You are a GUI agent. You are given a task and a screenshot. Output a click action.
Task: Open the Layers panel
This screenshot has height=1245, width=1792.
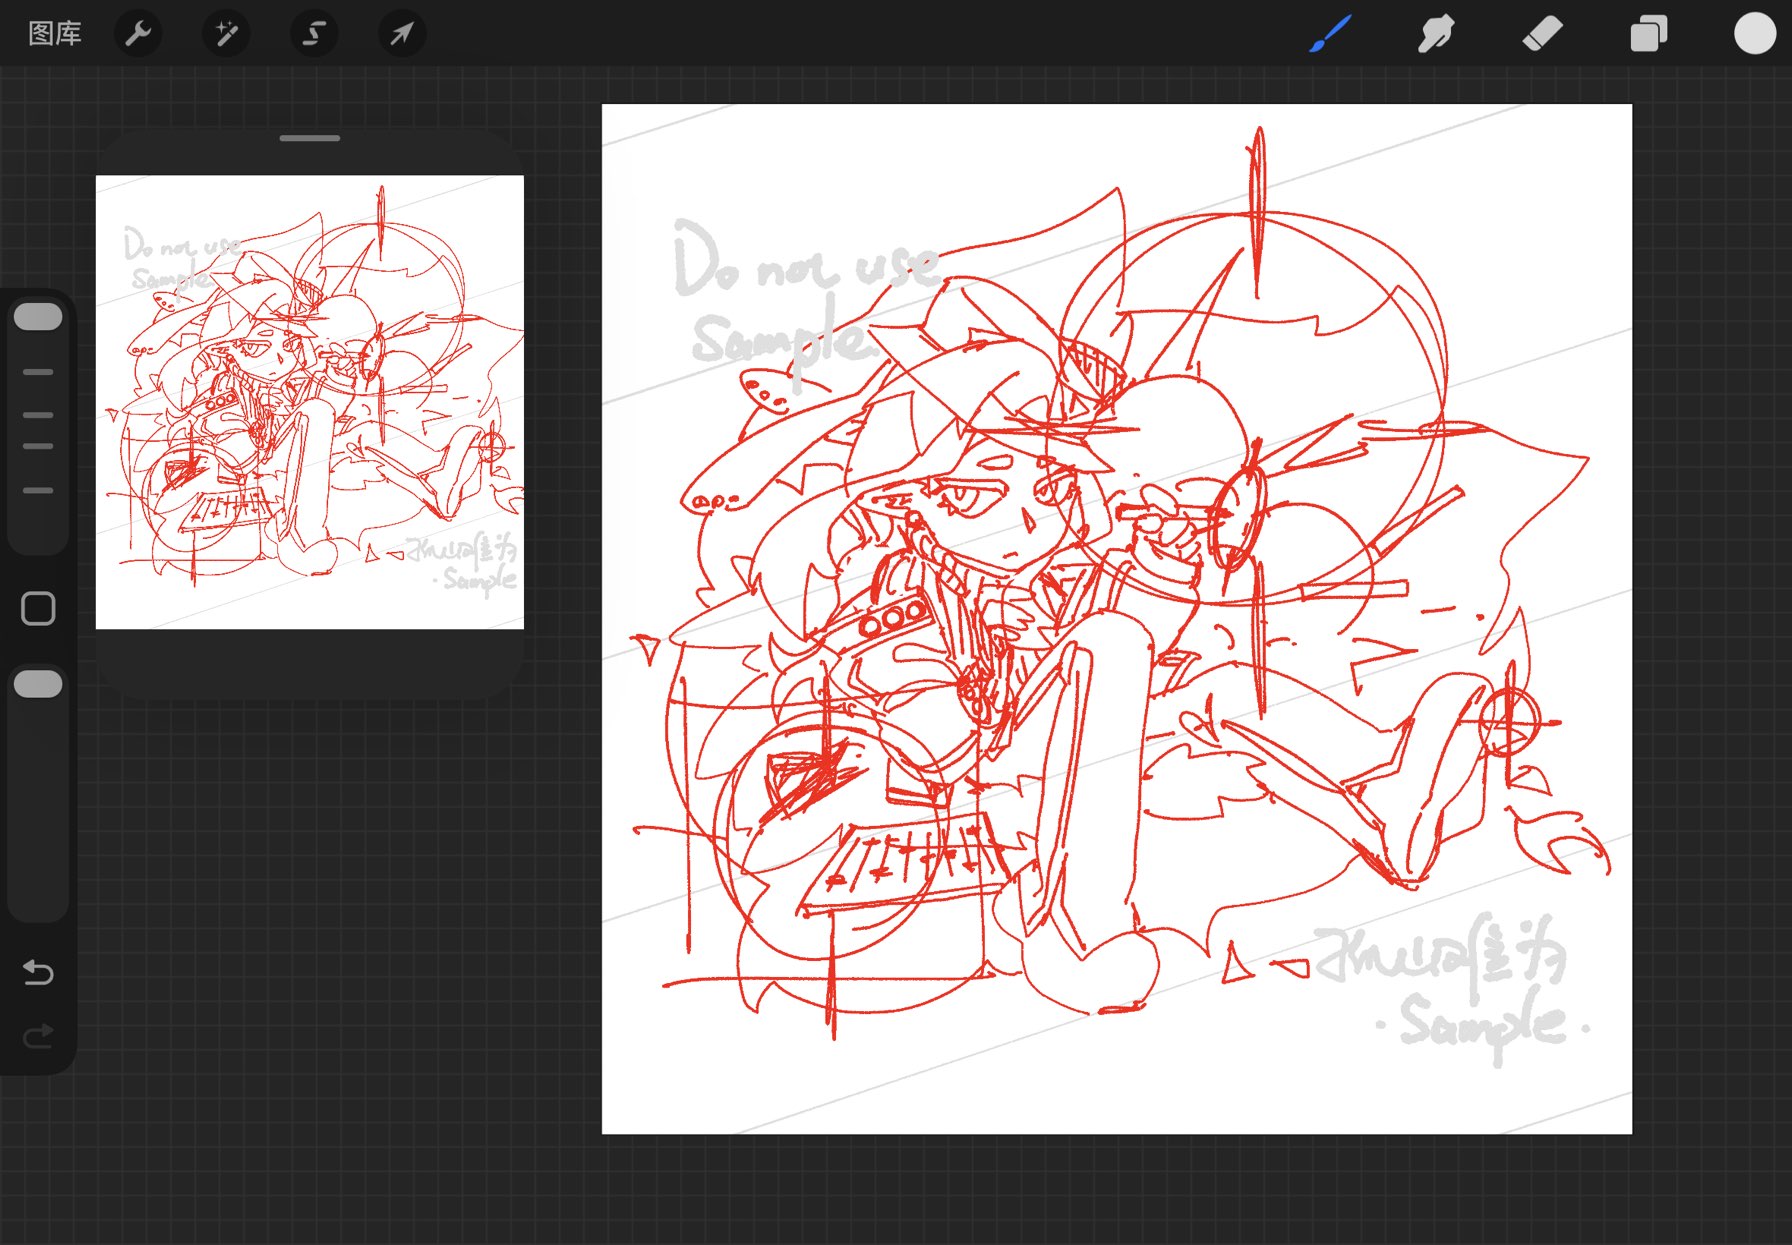click(x=1649, y=34)
